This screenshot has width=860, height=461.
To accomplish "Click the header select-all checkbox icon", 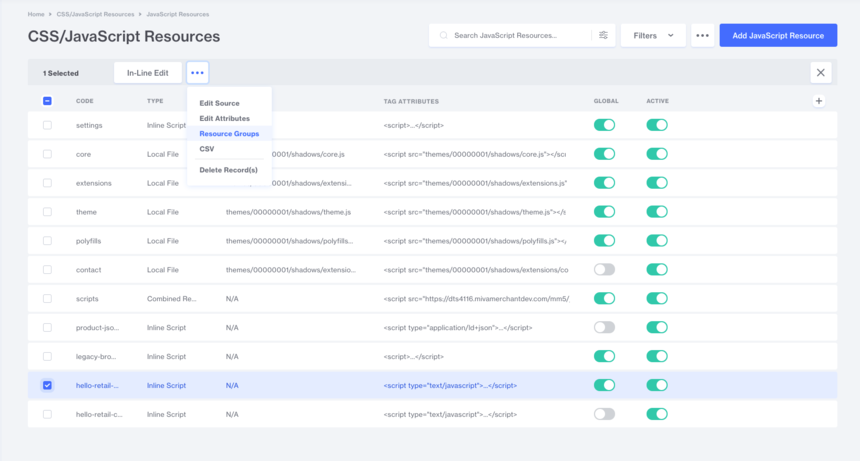I will (47, 101).
